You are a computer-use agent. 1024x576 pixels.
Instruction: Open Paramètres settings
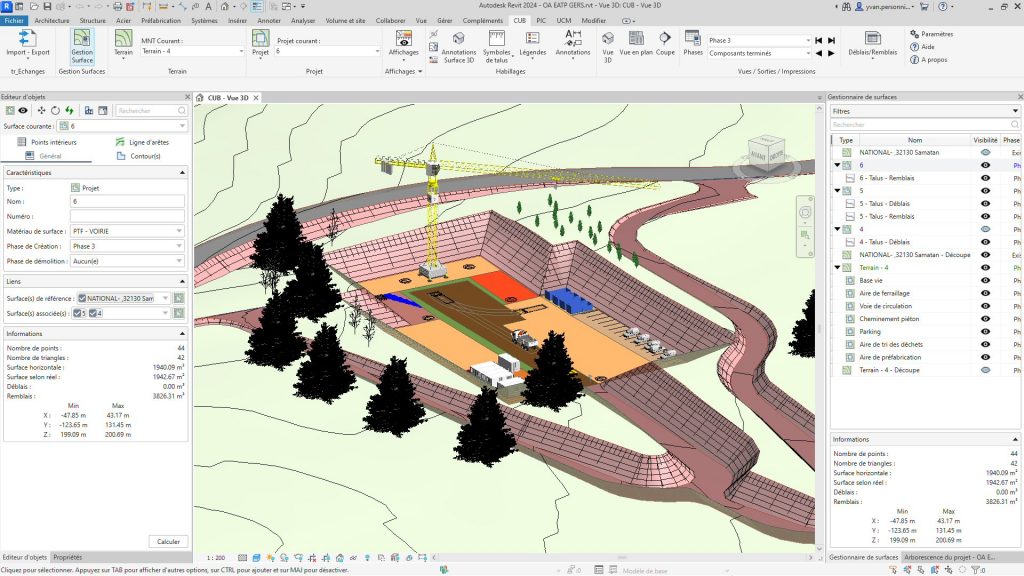pos(931,34)
